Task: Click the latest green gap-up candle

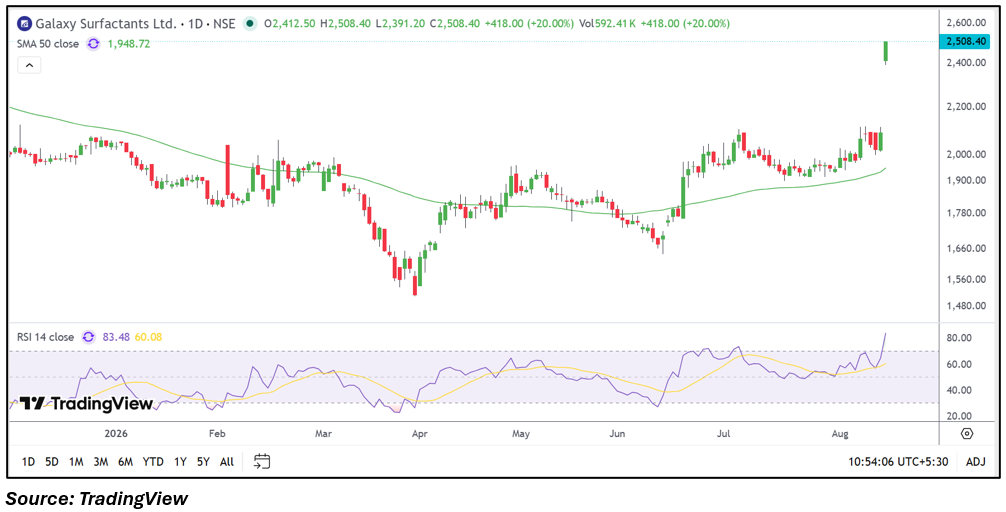Action: [x=886, y=51]
